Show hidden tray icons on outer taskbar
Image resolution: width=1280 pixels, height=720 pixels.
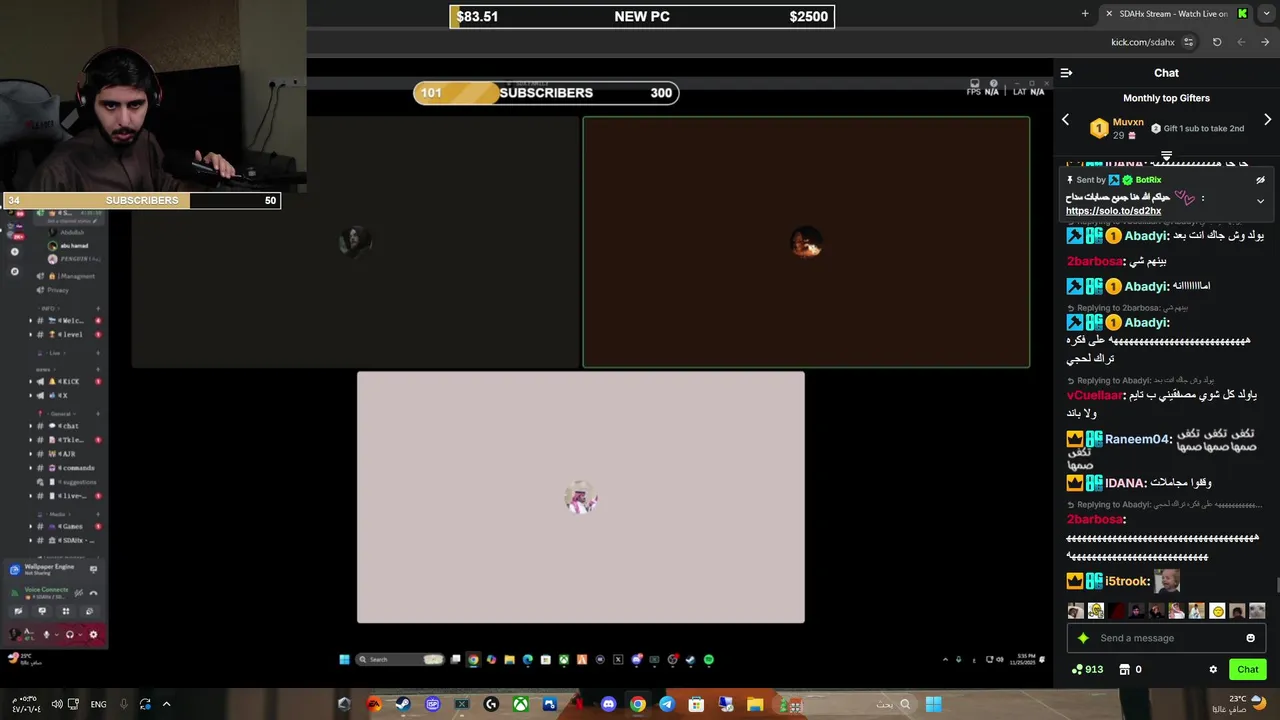tap(166, 704)
